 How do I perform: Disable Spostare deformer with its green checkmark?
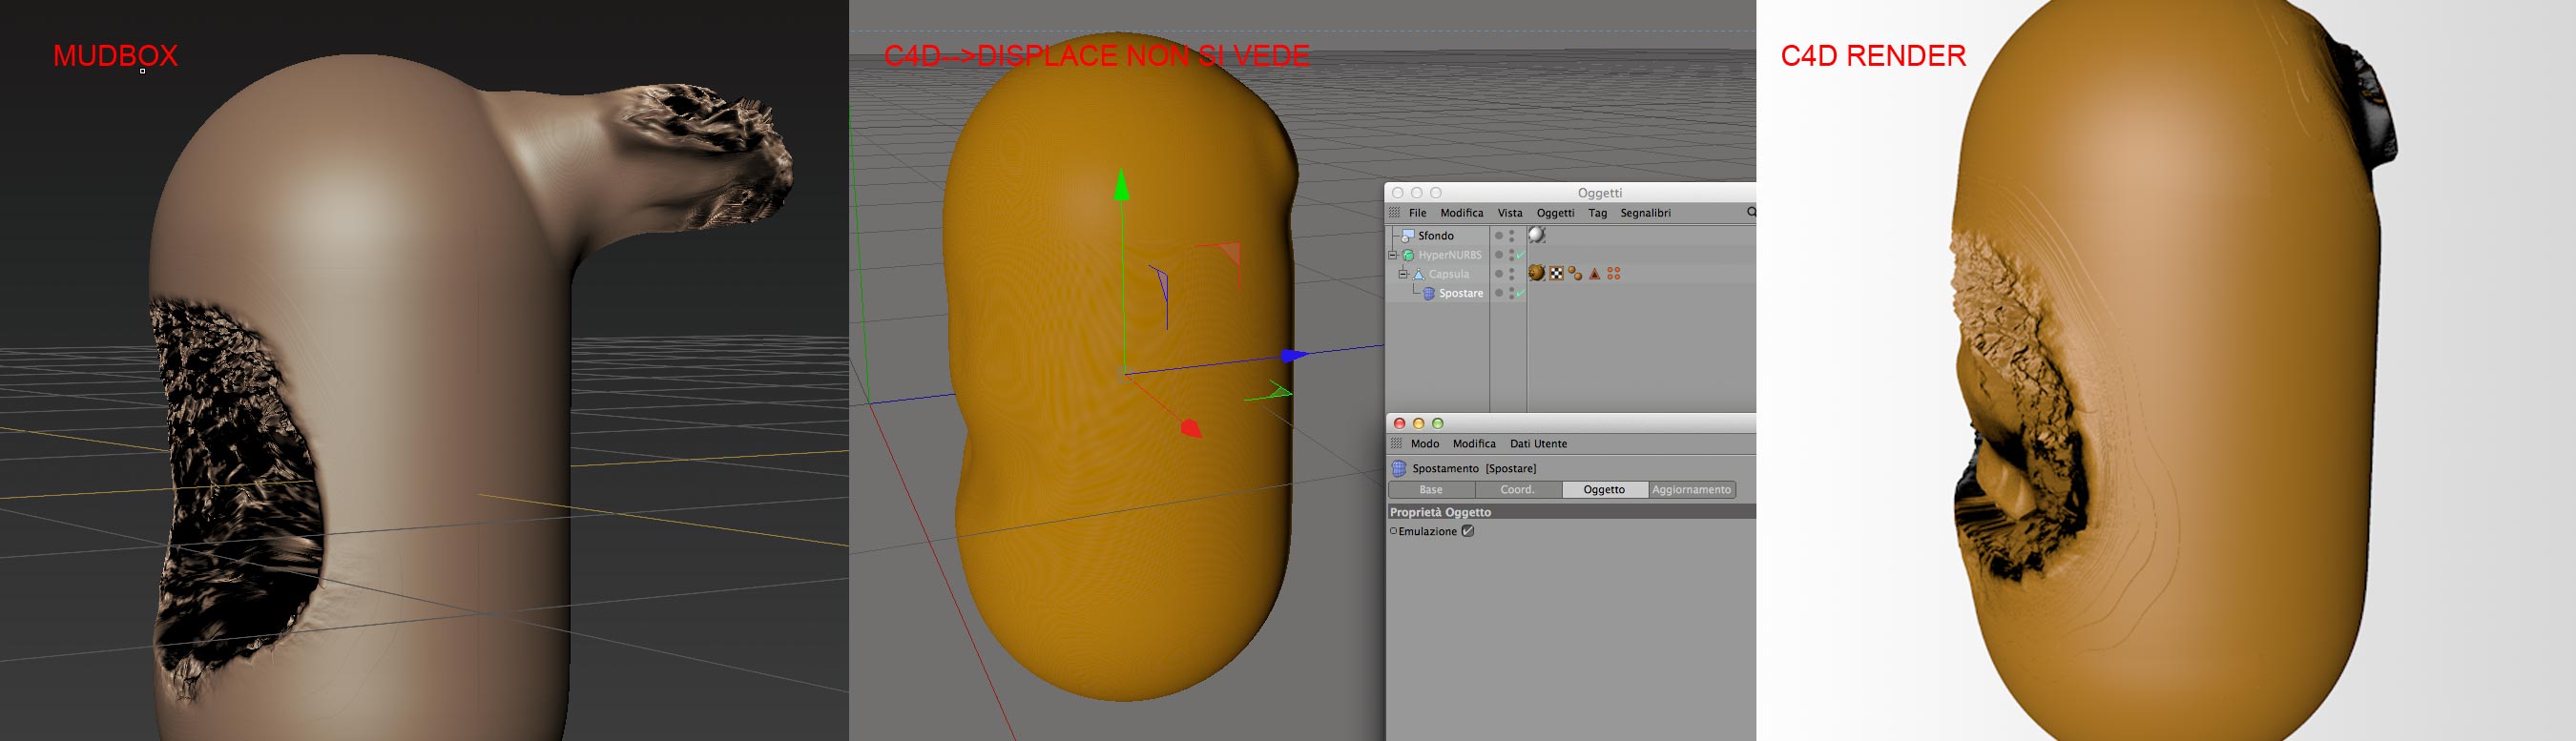pos(1519,294)
